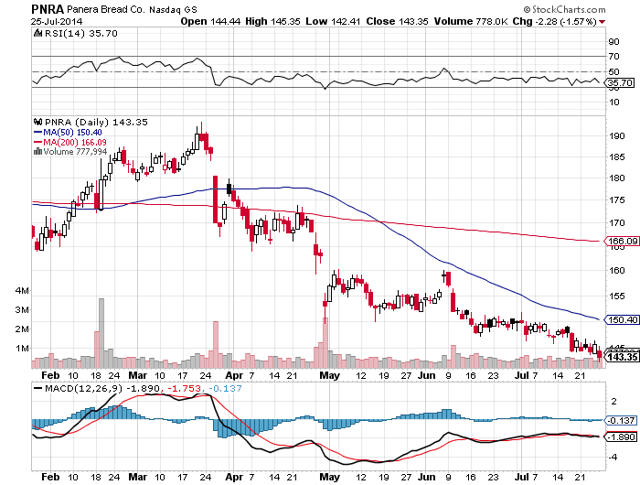Viewport: 640px width, 485px height.
Task: Click the Volume 778.0K header value
Action: 471,21
